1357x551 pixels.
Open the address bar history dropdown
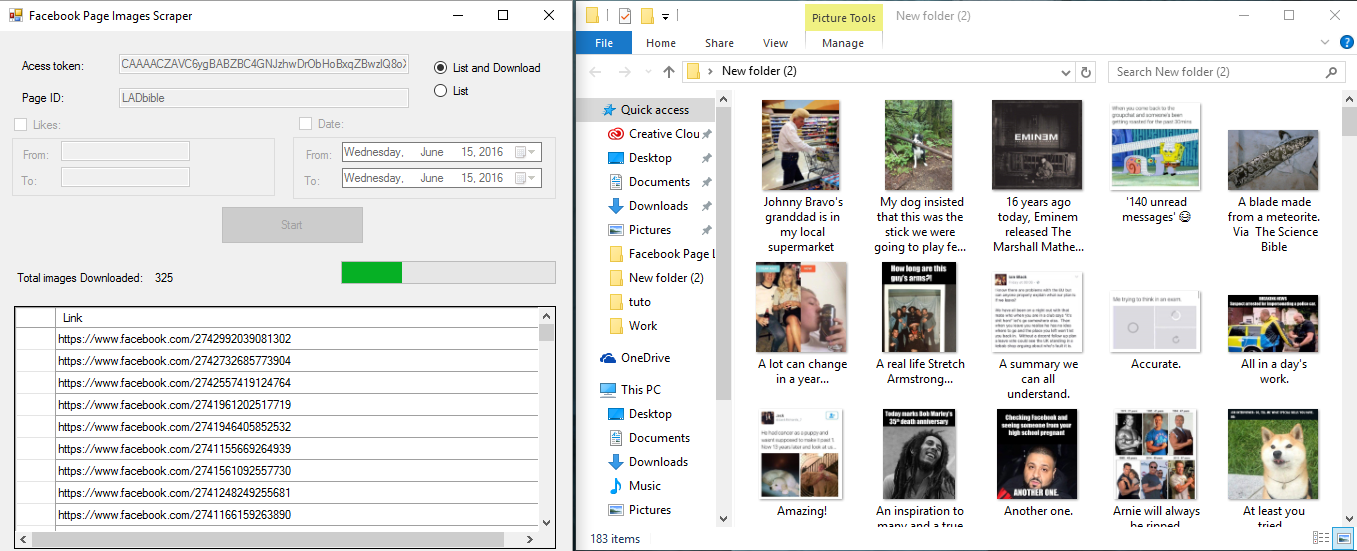(x=1068, y=72)
